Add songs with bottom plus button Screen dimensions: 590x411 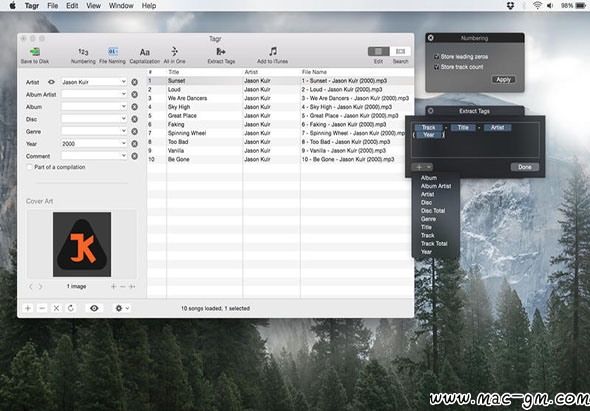tap(28, 308)
